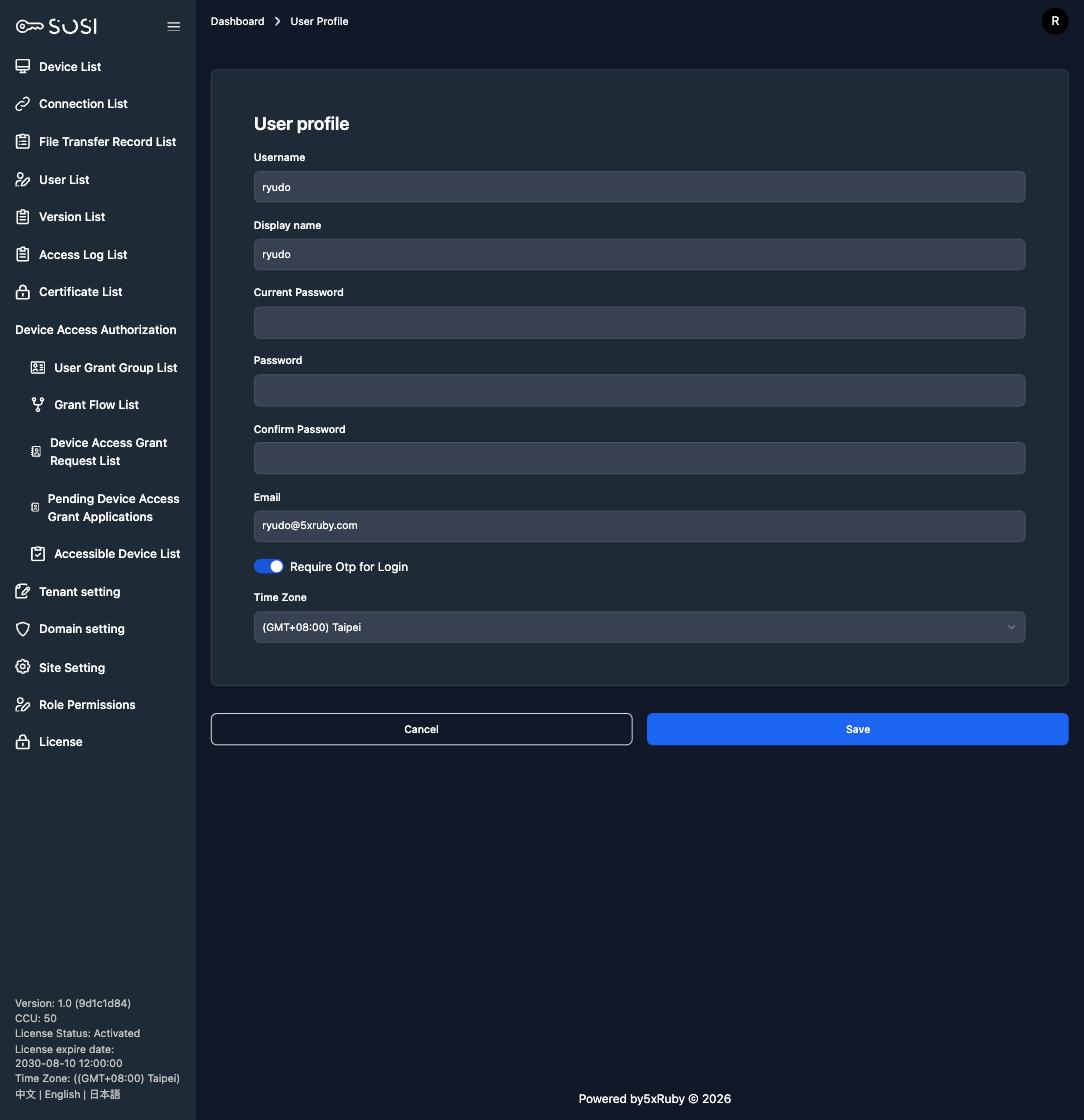
Task: Open Site Setting page
Action: point(71,667)
